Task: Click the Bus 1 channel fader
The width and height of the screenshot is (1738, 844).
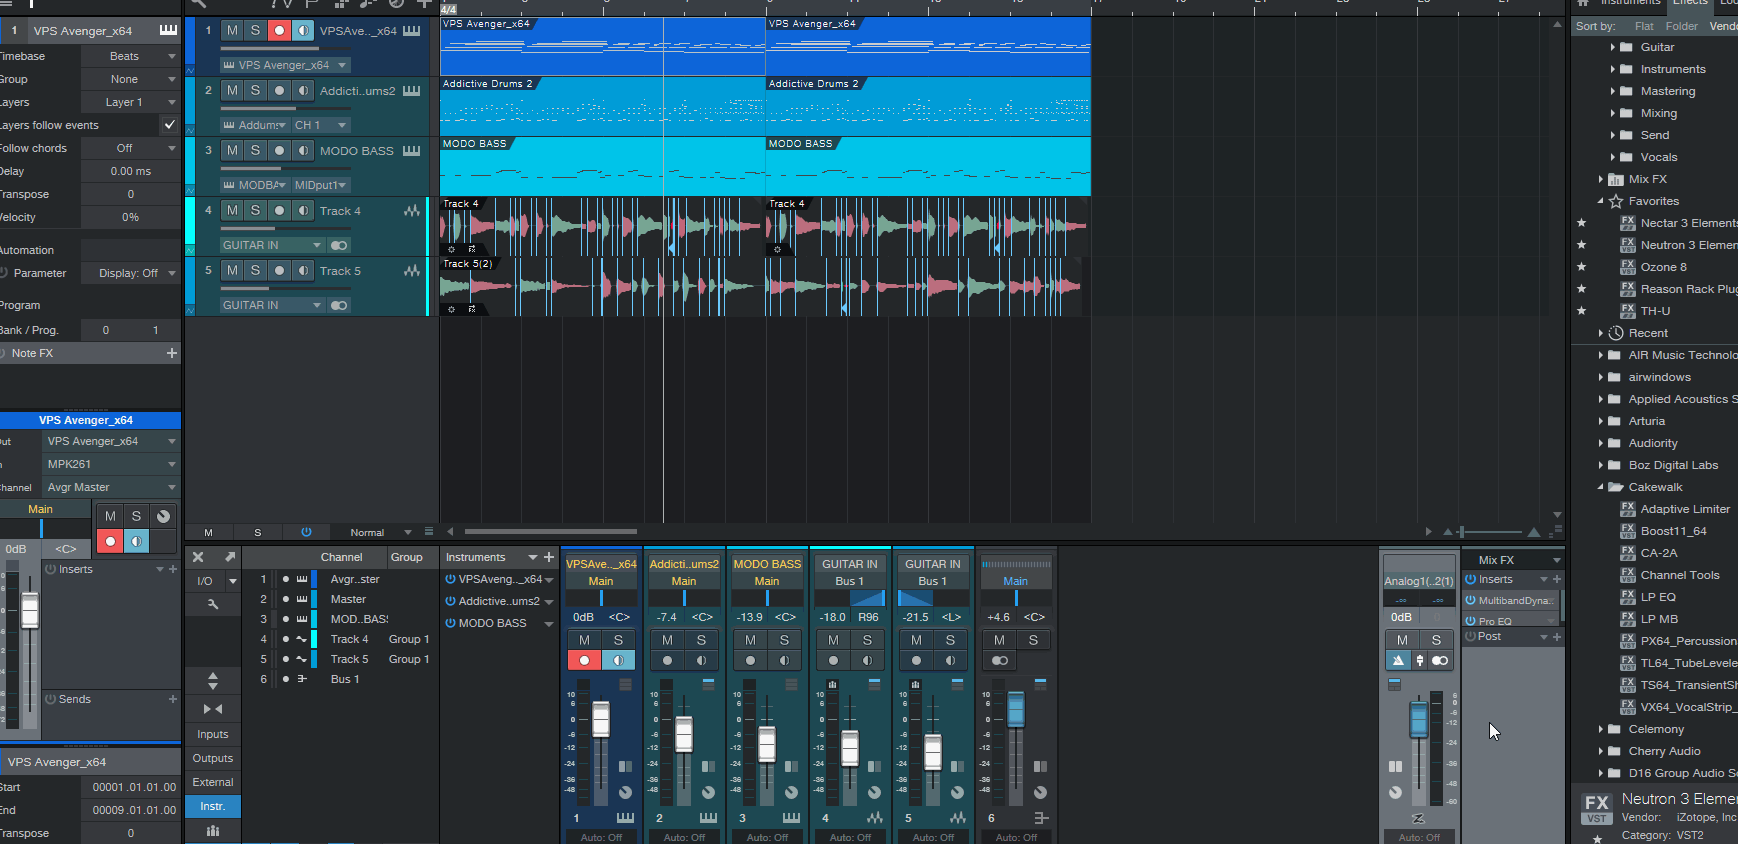Action: point(1015,709)
